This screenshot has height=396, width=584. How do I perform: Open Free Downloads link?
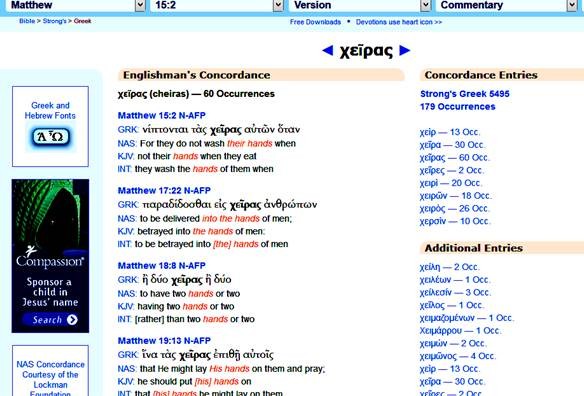click(315, 22)
